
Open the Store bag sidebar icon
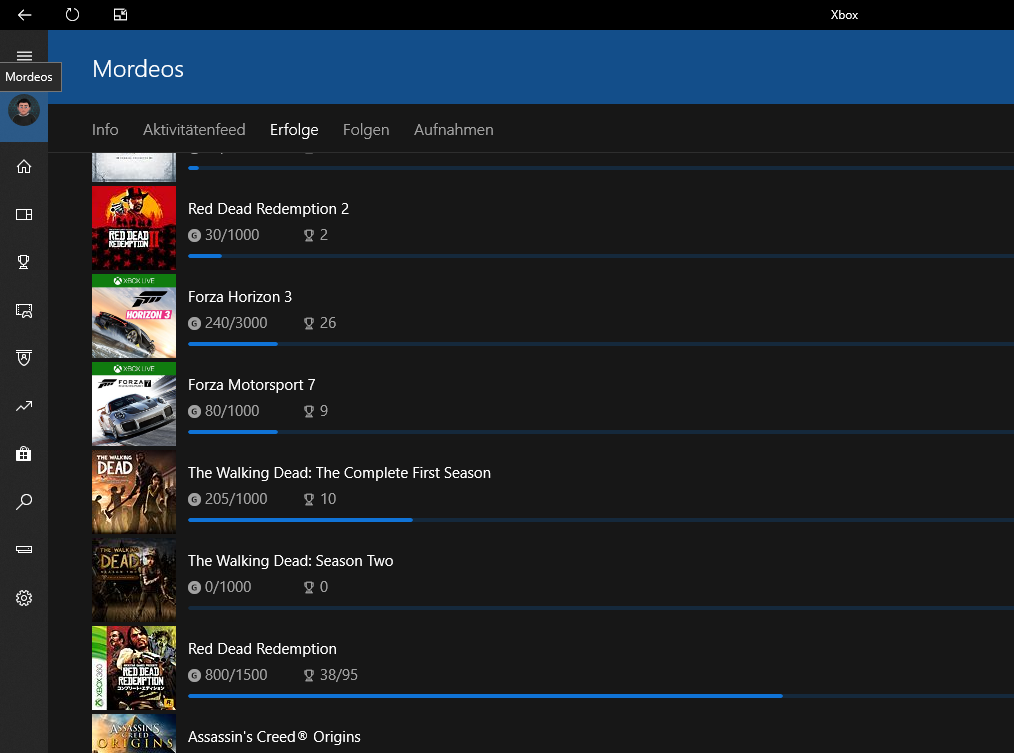tap(24, 453)
